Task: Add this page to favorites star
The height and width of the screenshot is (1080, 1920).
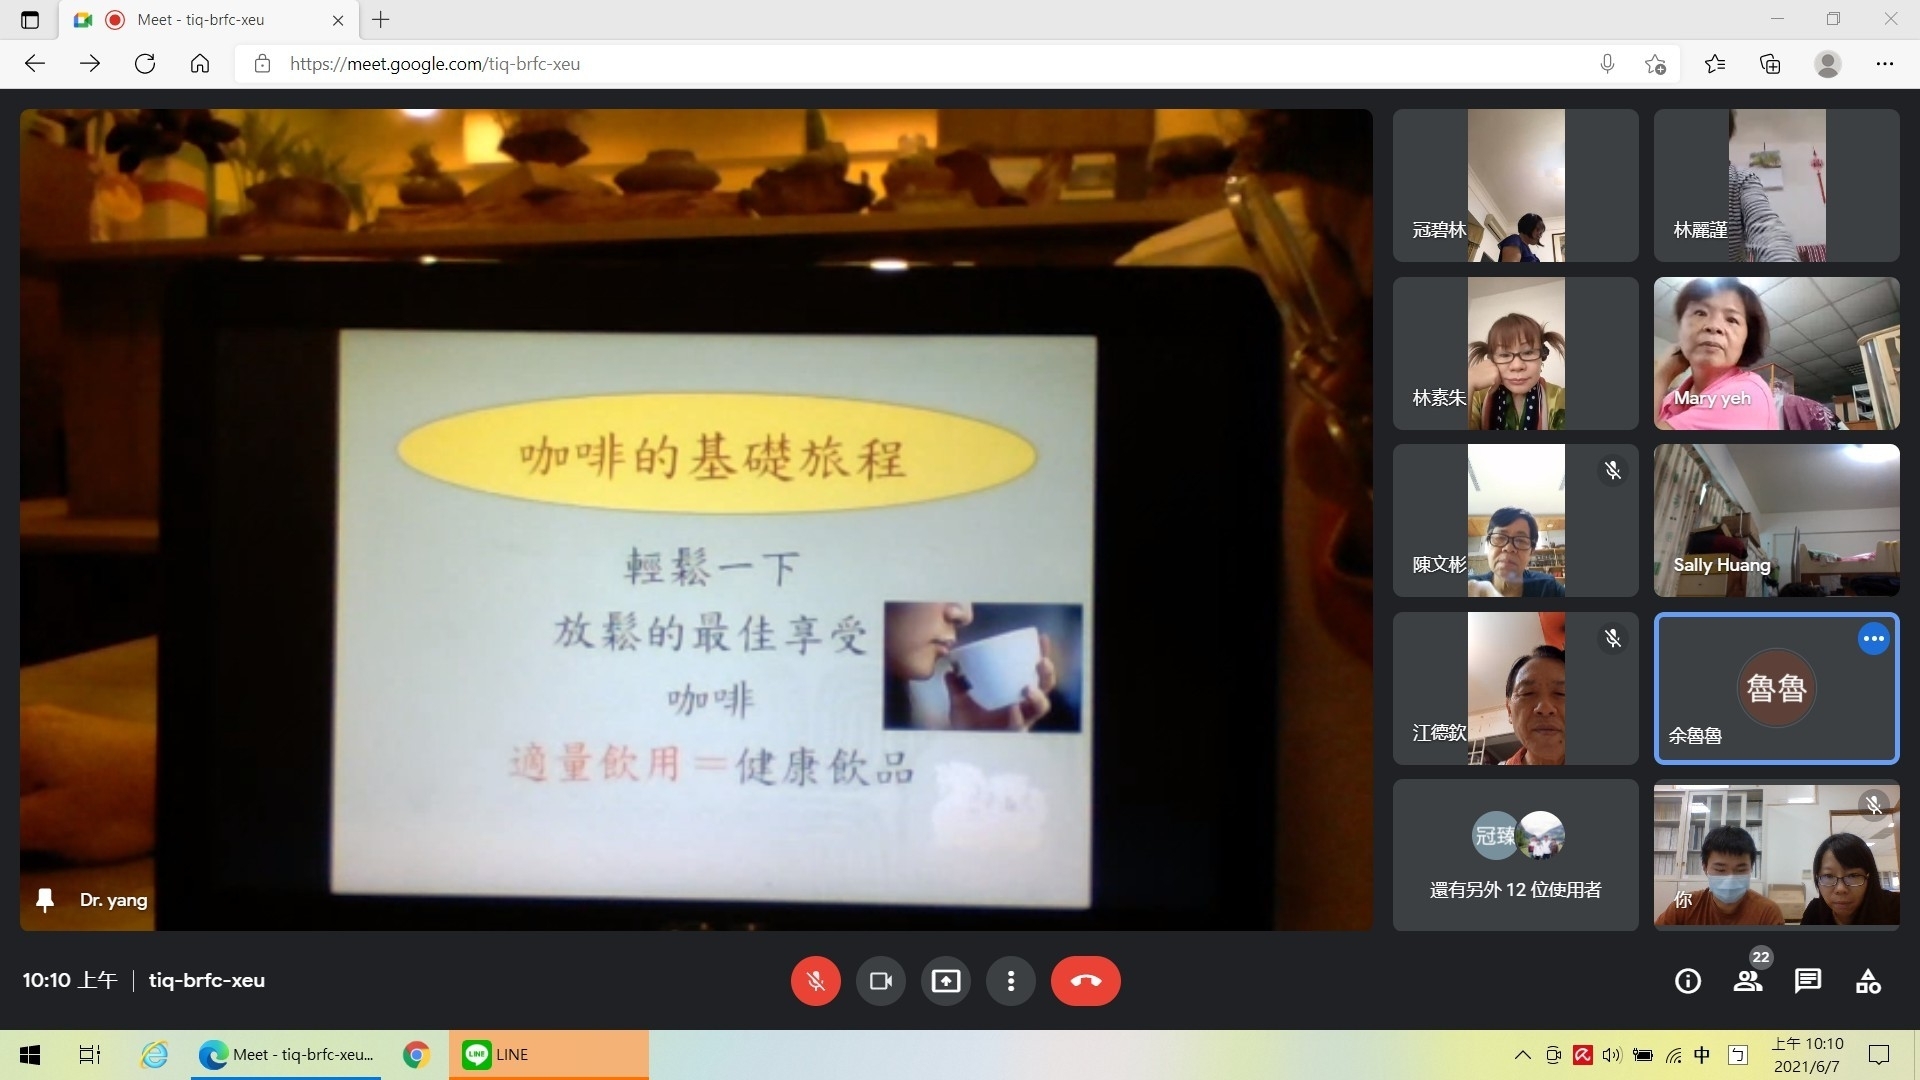Action: click(x=1655, y=64)
